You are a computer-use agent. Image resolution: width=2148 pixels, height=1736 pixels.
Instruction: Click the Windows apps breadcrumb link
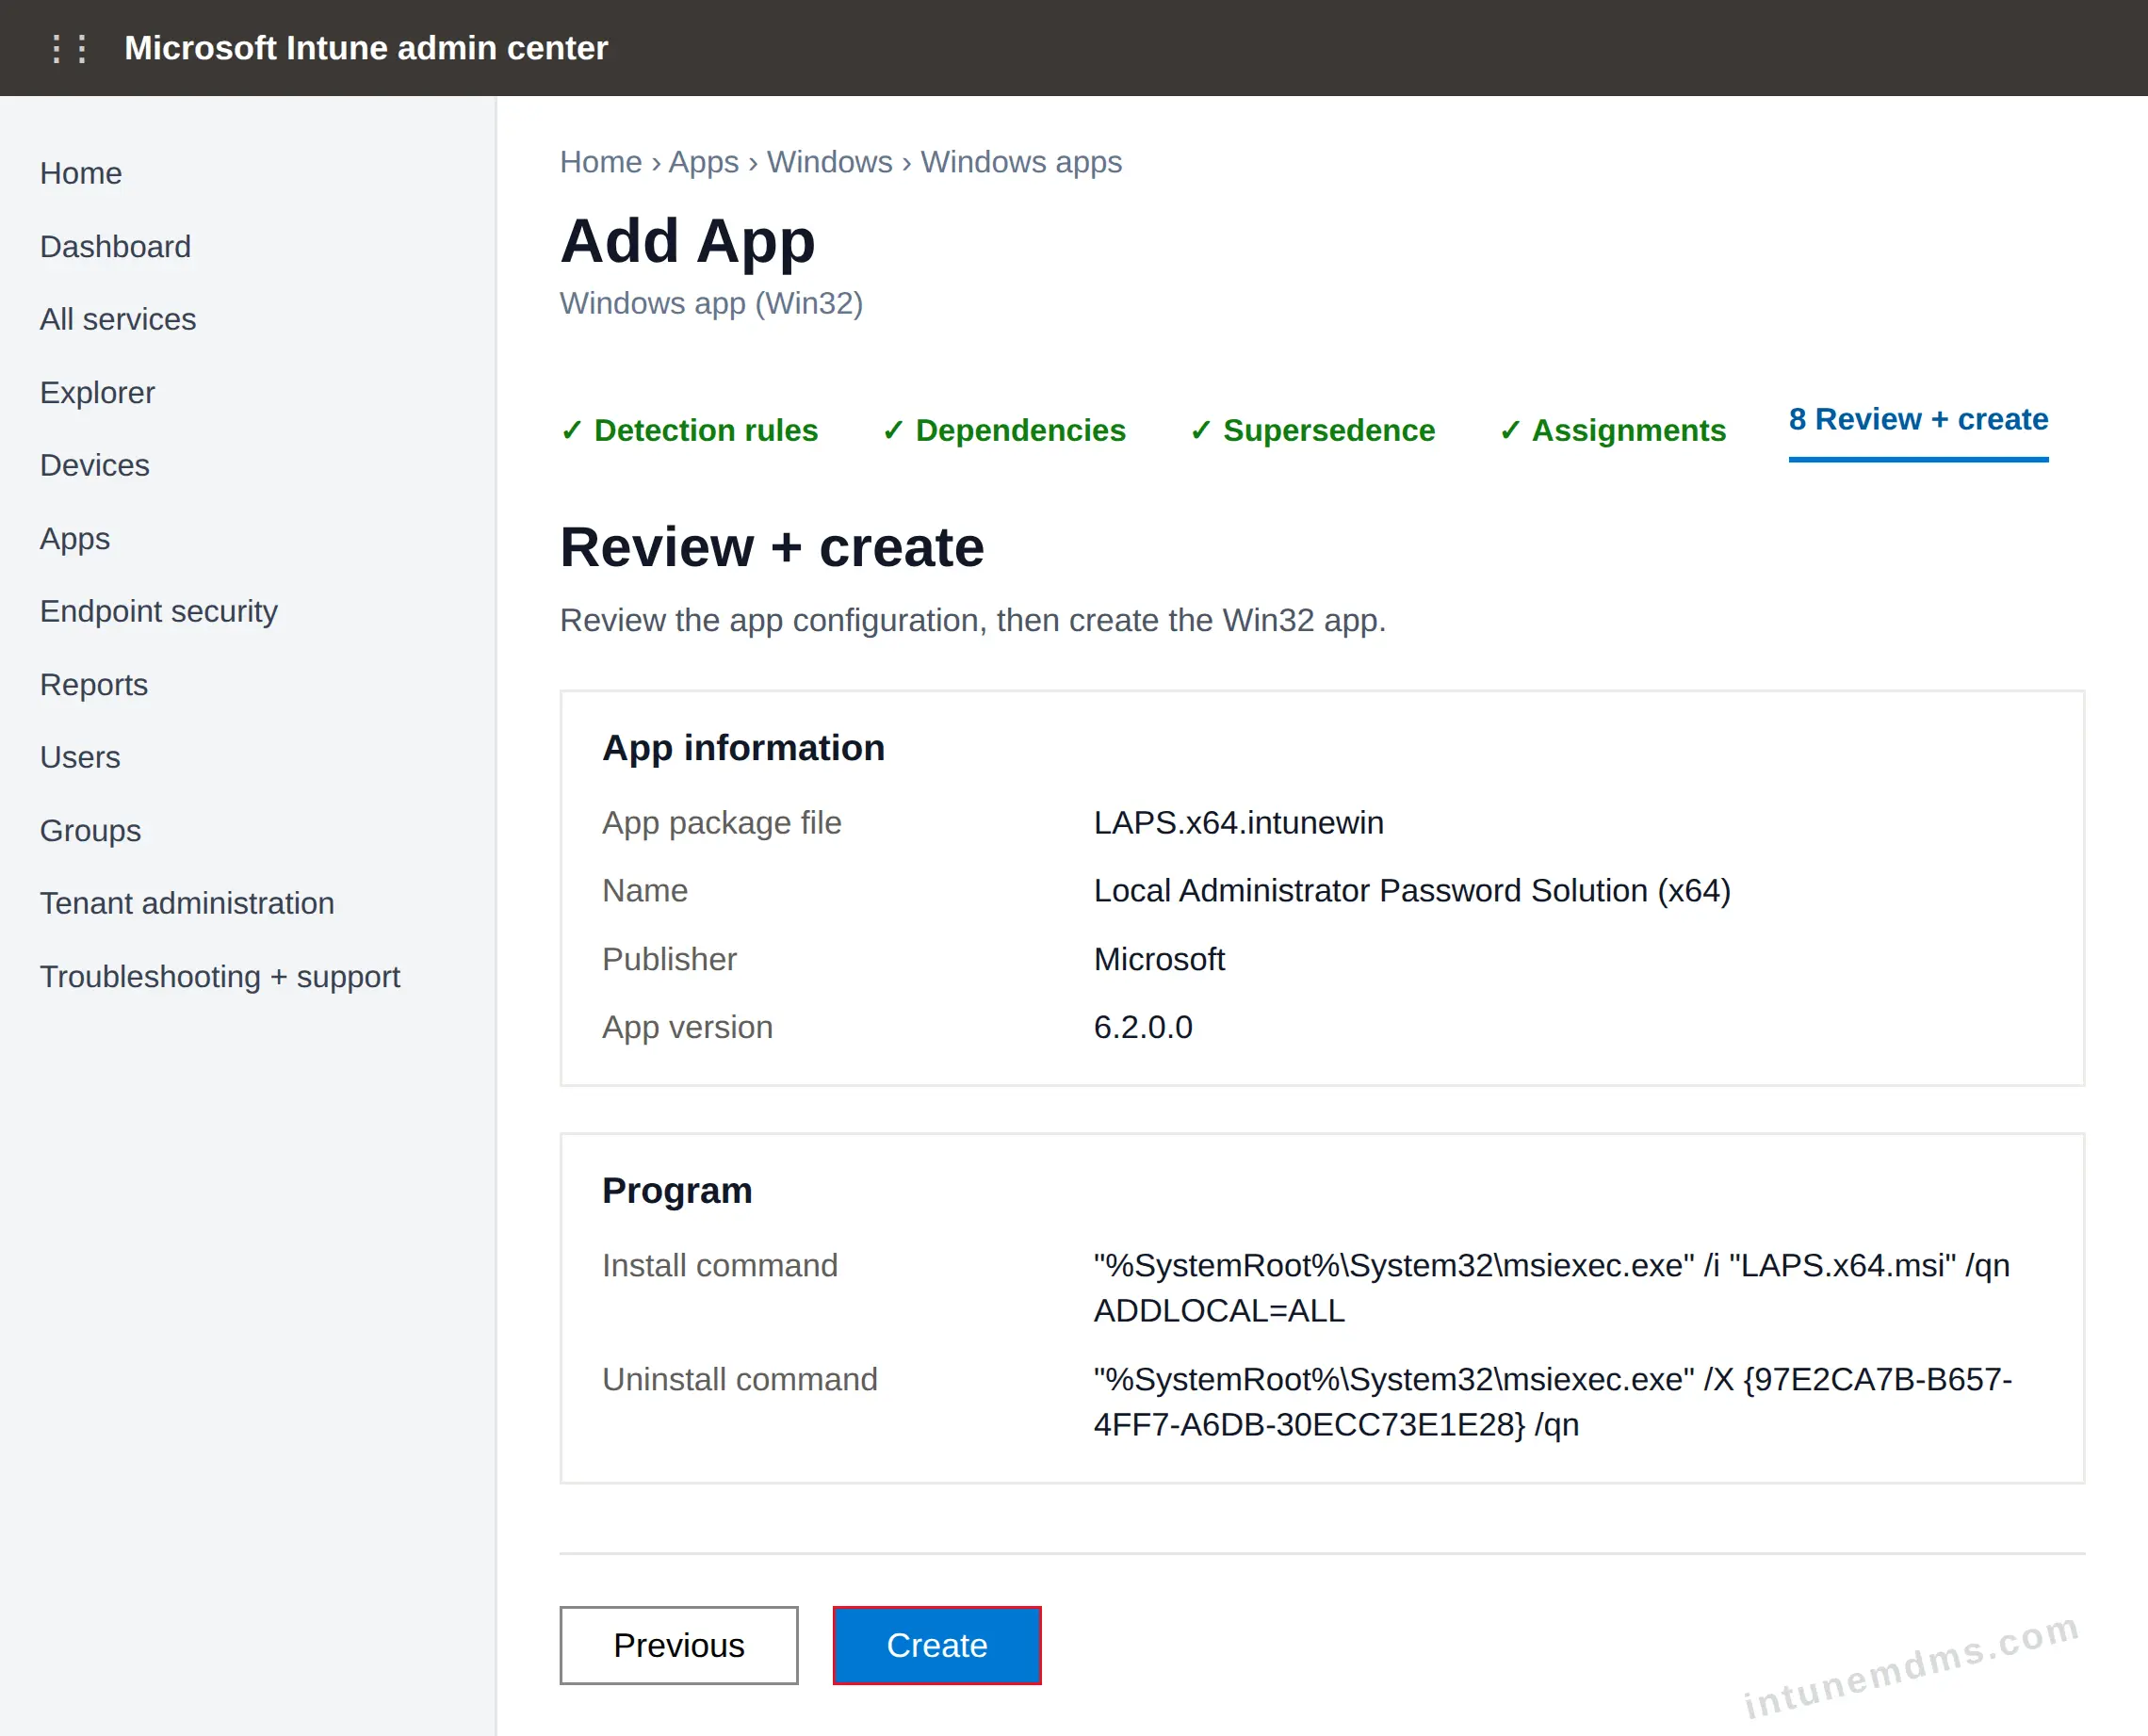pos(1021,162)
